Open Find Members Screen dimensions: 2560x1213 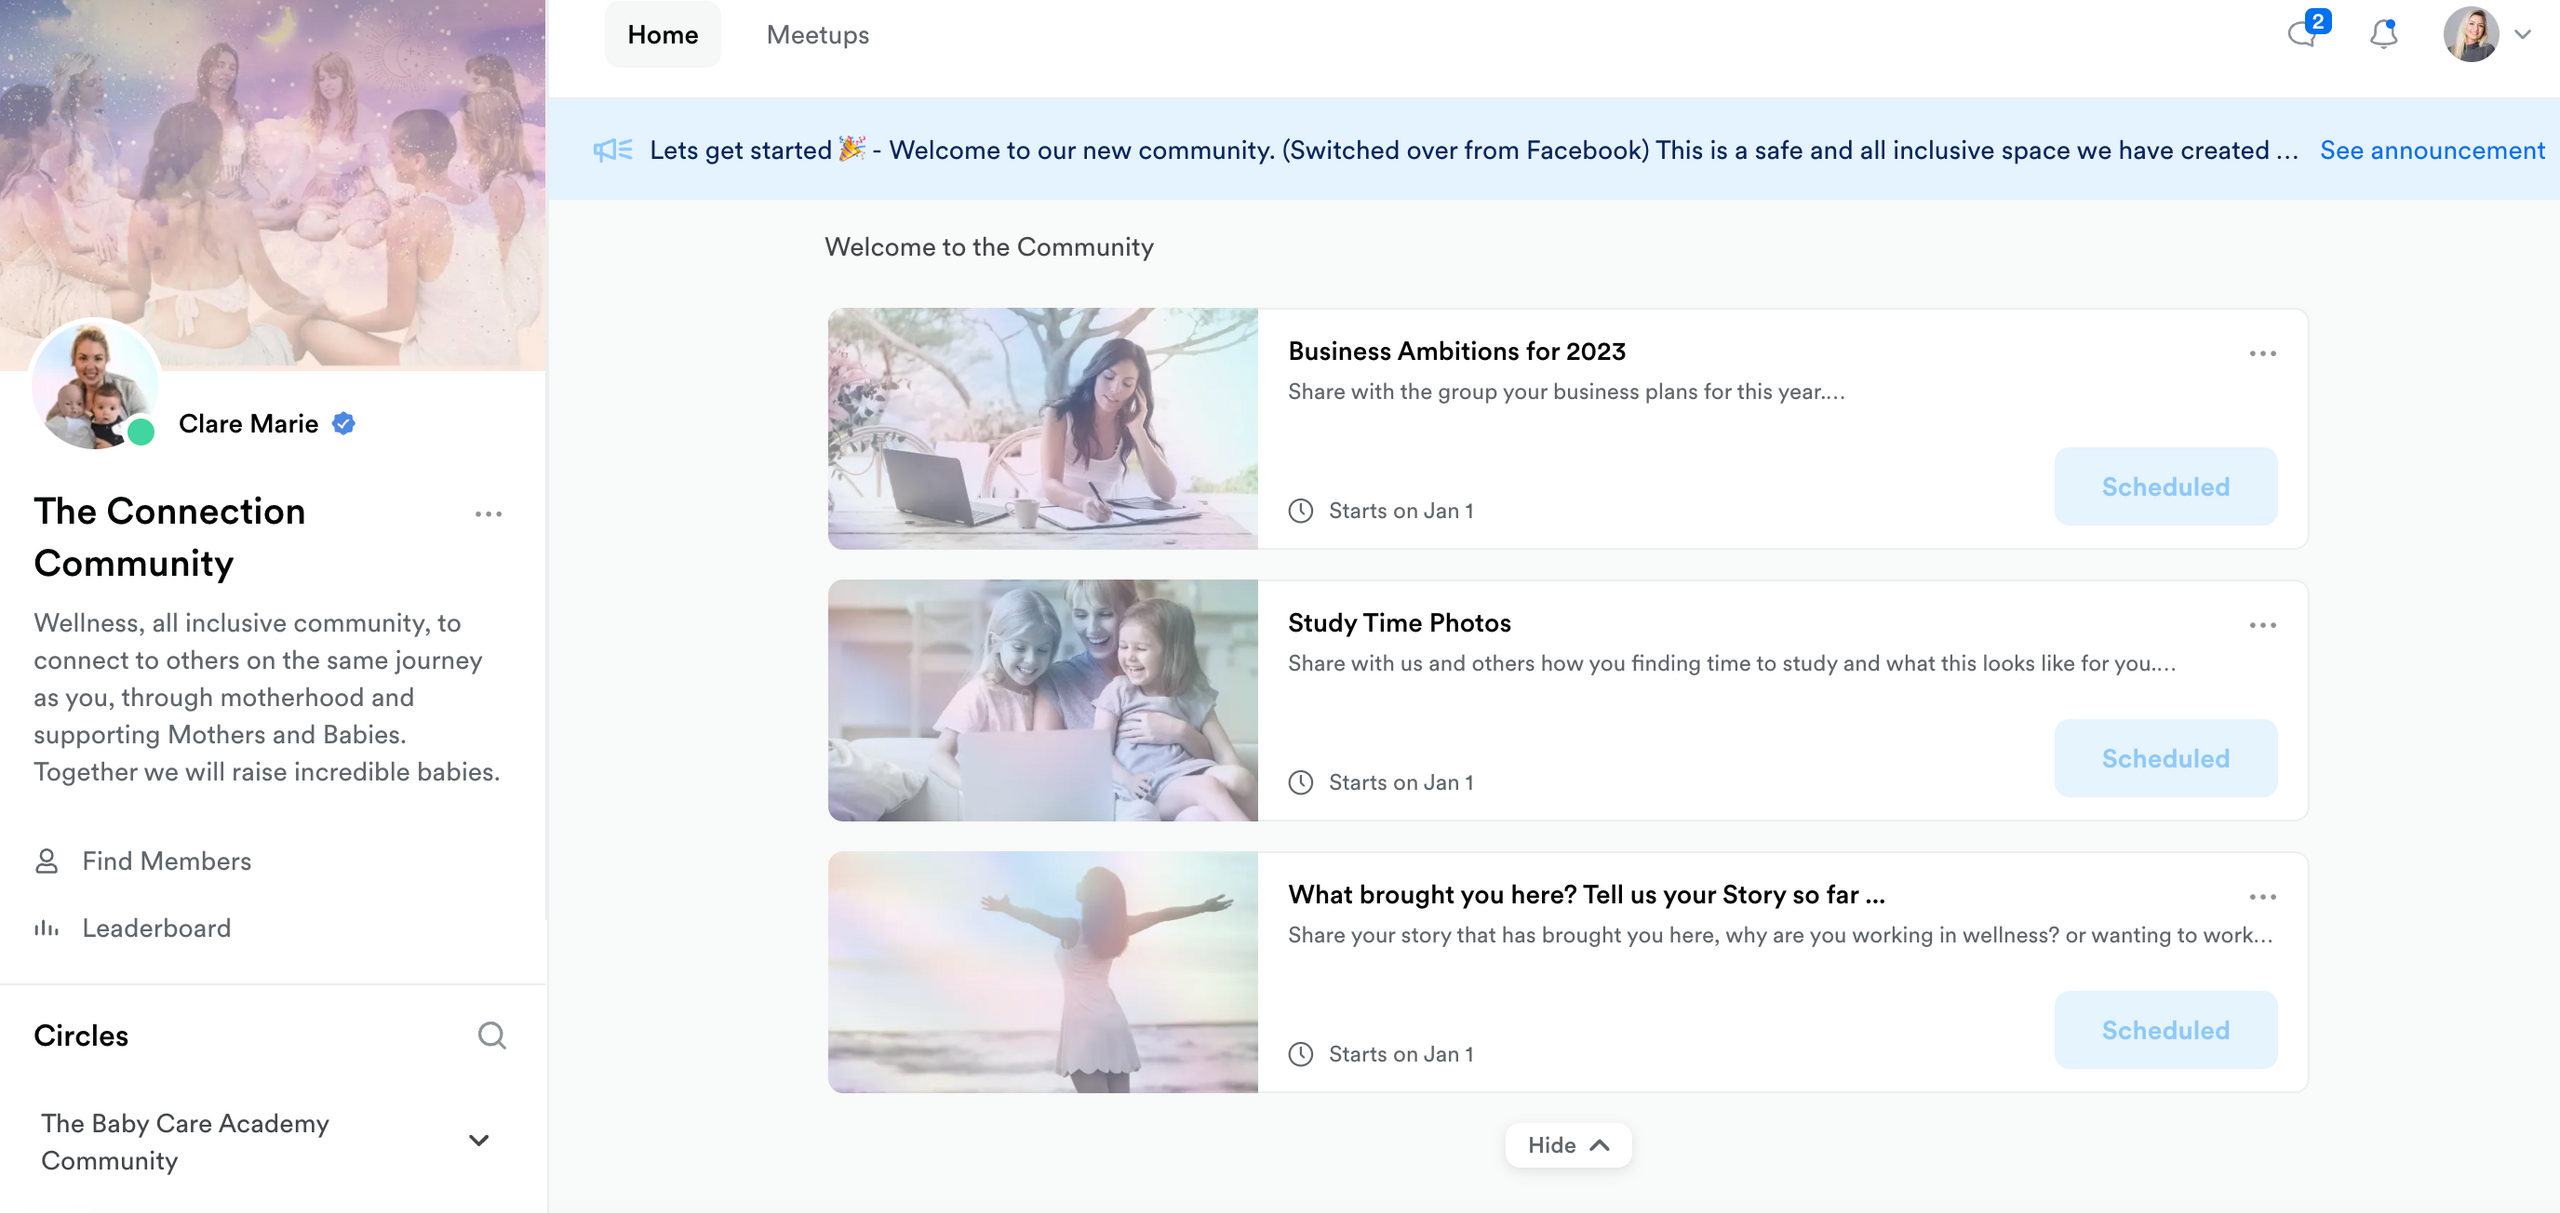(x=166, y=861)
